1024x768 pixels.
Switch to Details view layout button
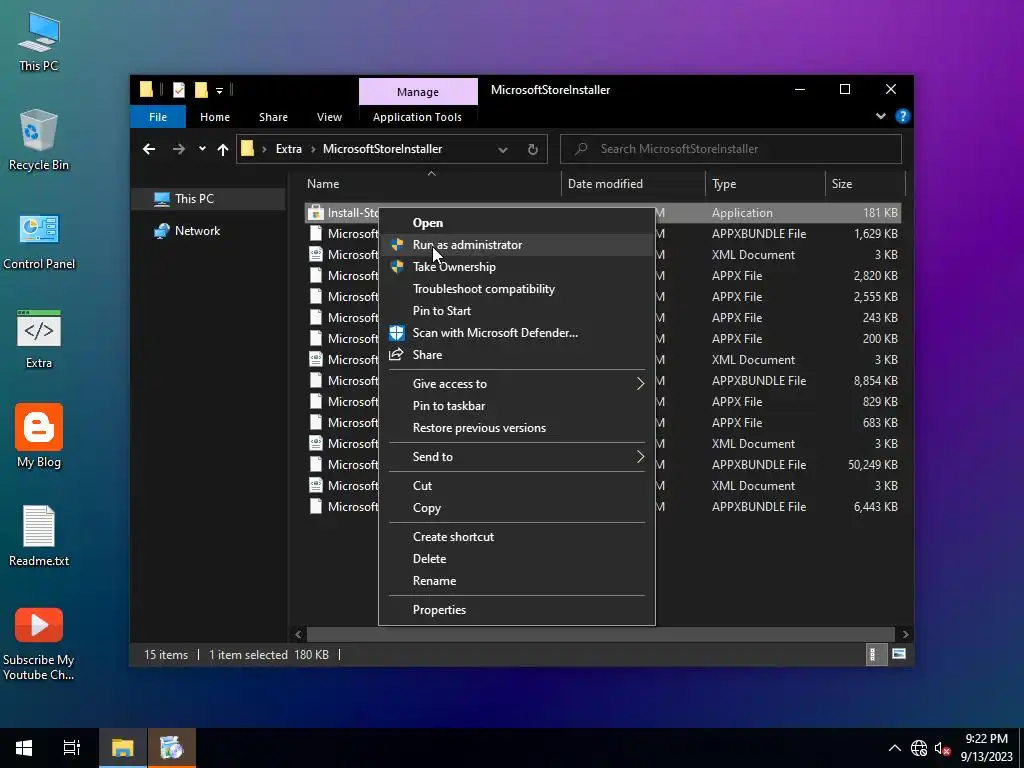[x=874, y=654]
